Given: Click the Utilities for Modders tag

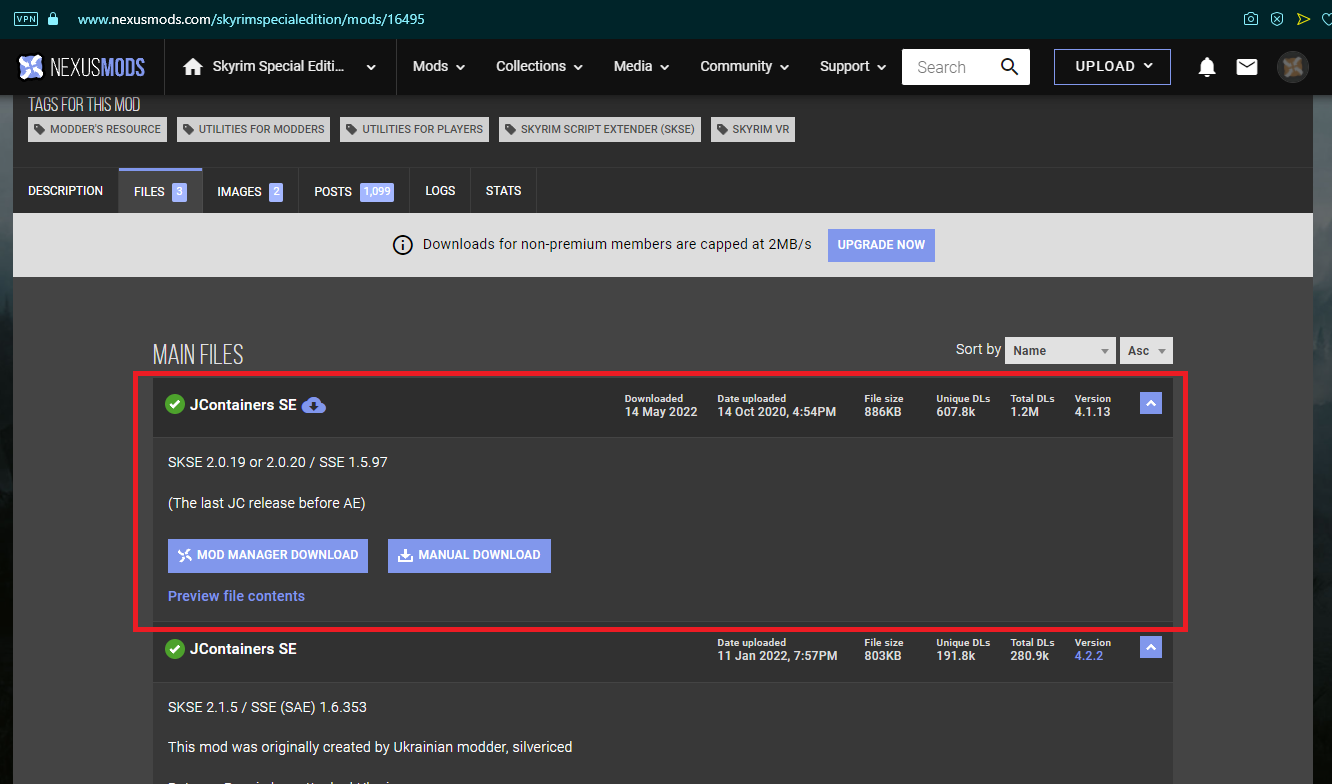Looking at the screenshot, I should click(254, 129).
